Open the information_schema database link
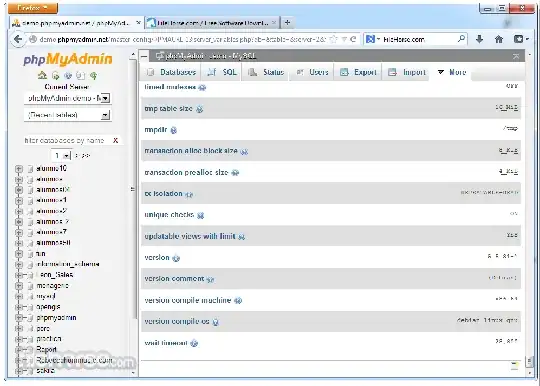Viewport: 540px width, 386px height. 68,264
